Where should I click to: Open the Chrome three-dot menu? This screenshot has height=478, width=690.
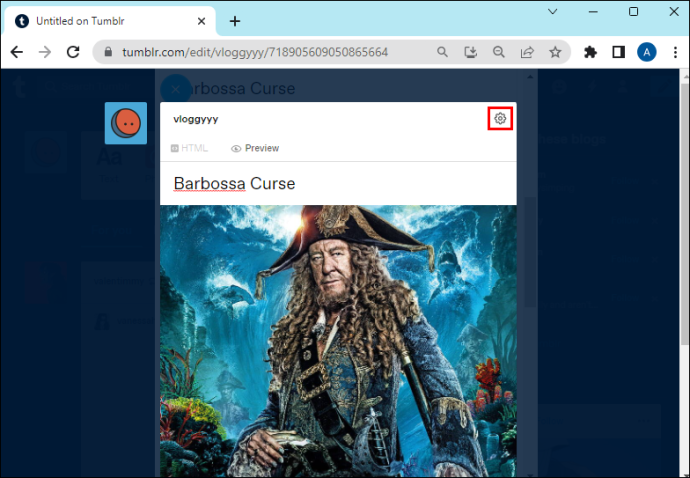click(x=675, y=52)
